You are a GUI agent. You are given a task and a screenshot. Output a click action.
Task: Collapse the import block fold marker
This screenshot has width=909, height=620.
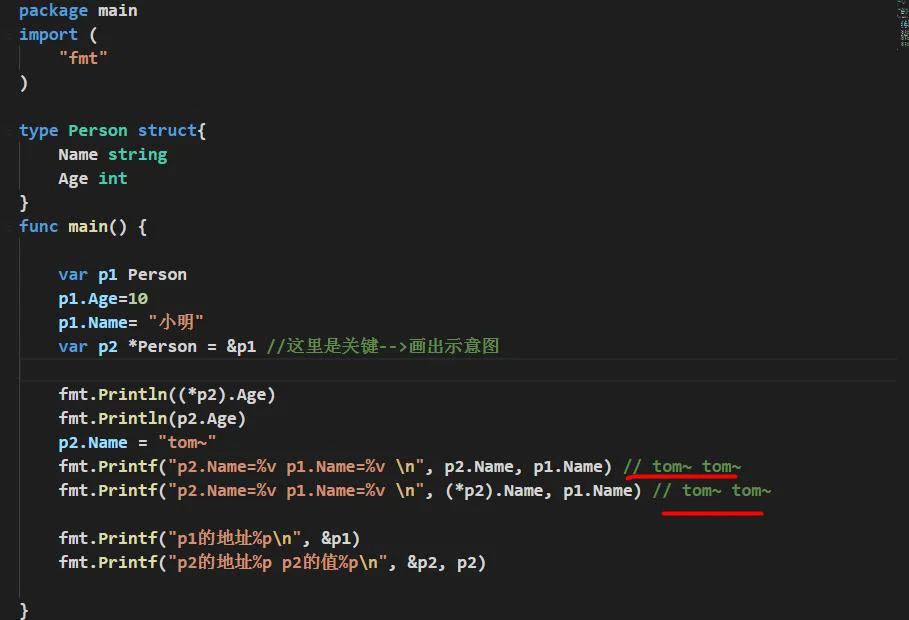pyautogui.click(x=9, y=35)
